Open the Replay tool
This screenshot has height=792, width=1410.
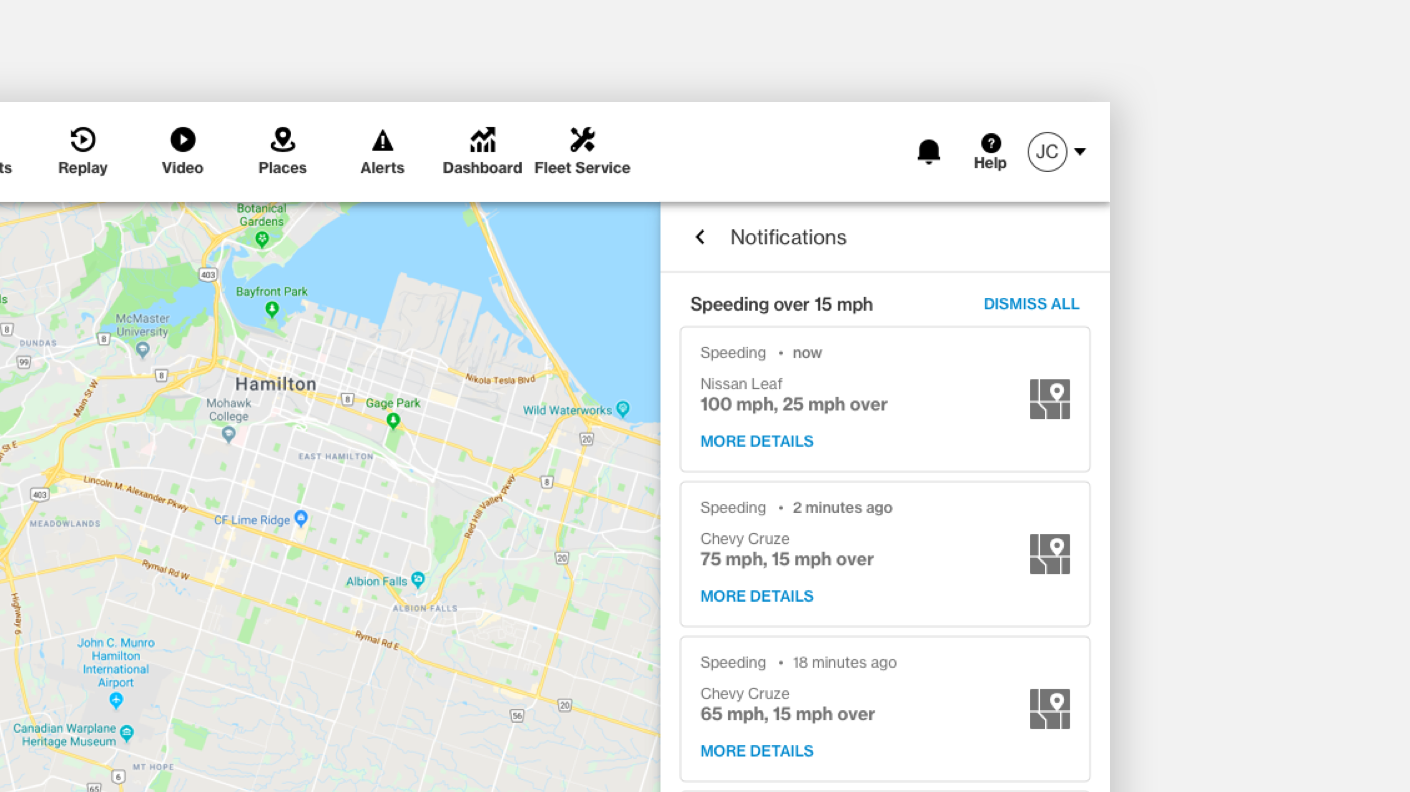pos(83,151)
